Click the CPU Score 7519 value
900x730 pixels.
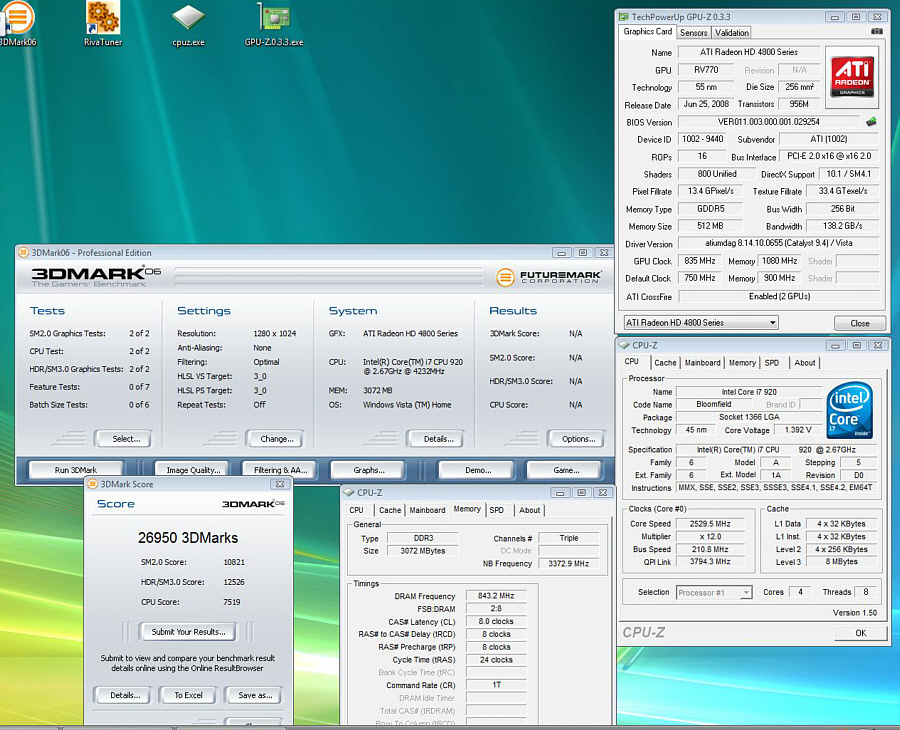232,602
